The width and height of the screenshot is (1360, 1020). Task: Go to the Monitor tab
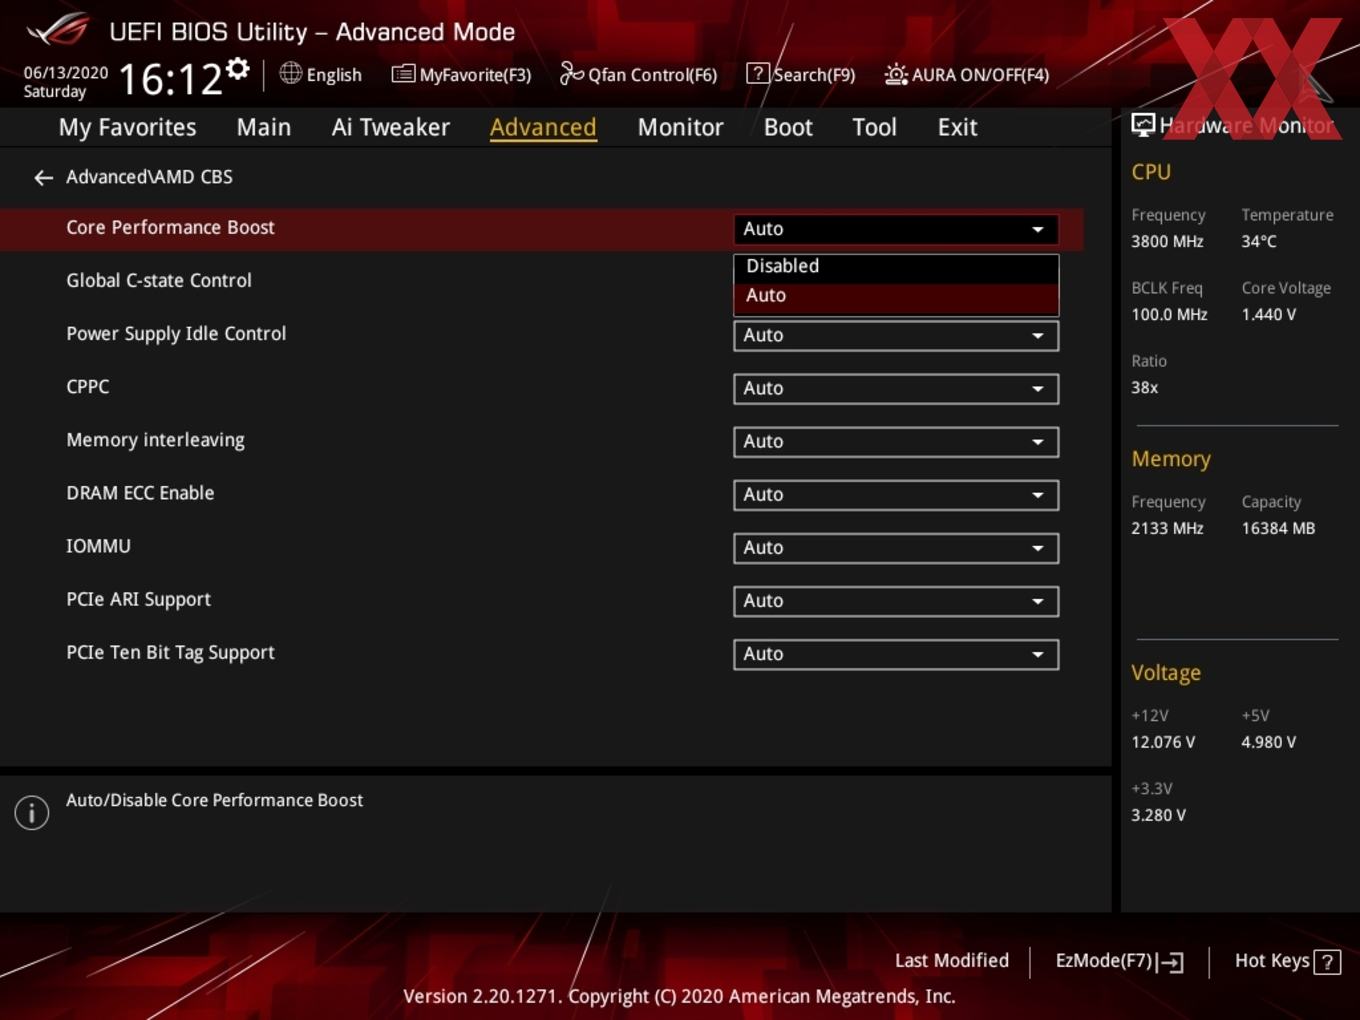click(x=680, y=127)
